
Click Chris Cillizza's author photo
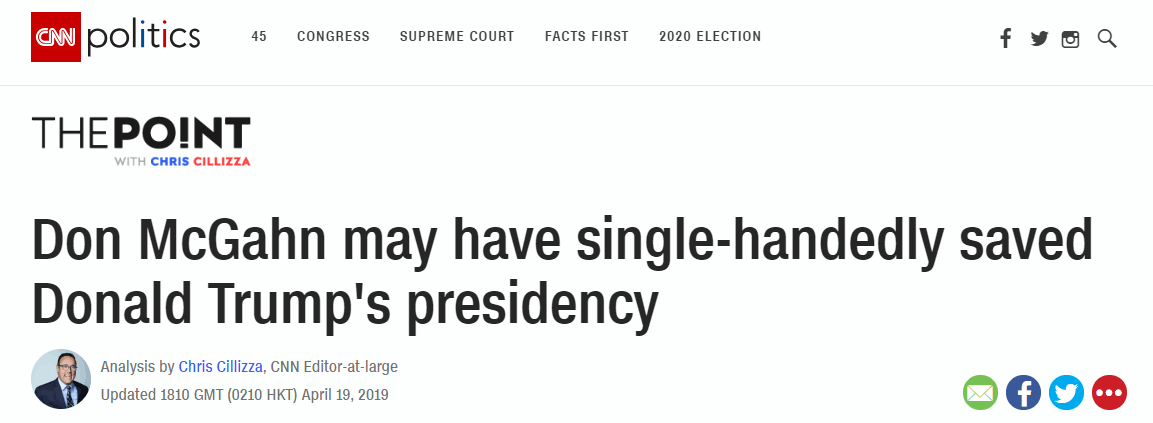(61, 379)
